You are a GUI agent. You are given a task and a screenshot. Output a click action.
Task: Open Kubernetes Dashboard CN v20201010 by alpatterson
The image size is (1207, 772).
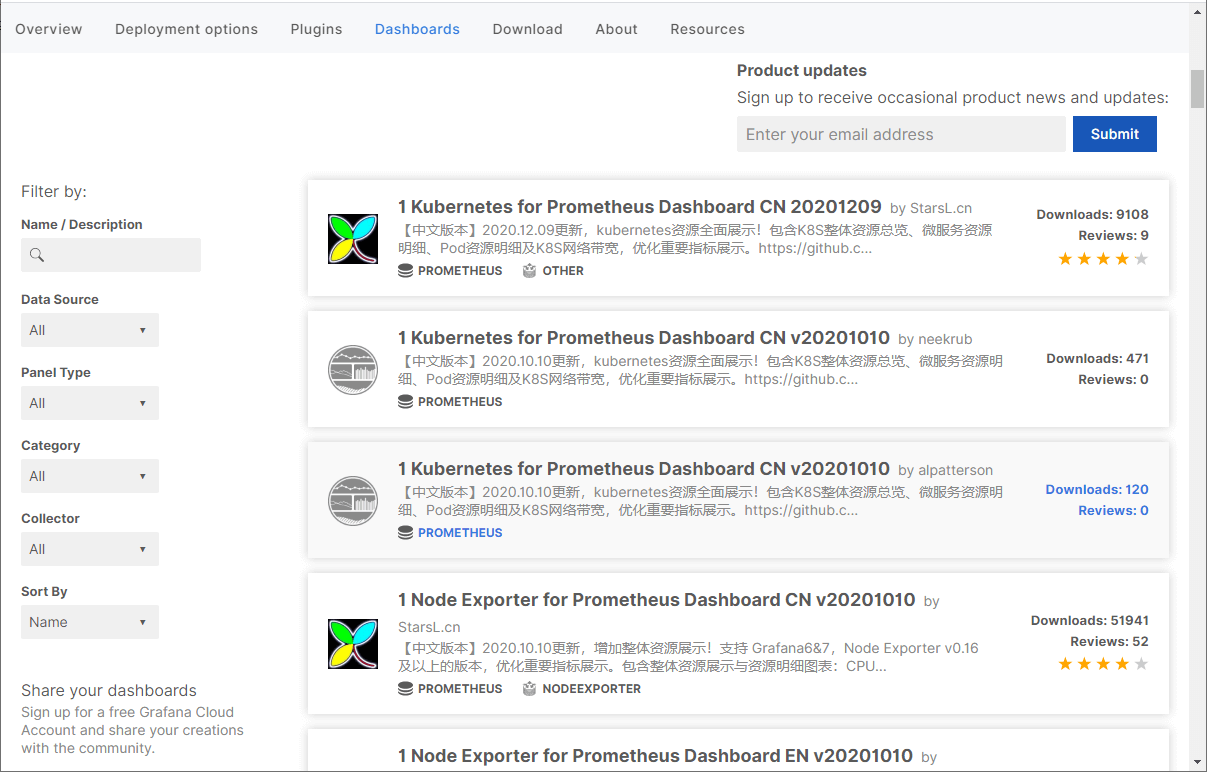pos(644,469)
